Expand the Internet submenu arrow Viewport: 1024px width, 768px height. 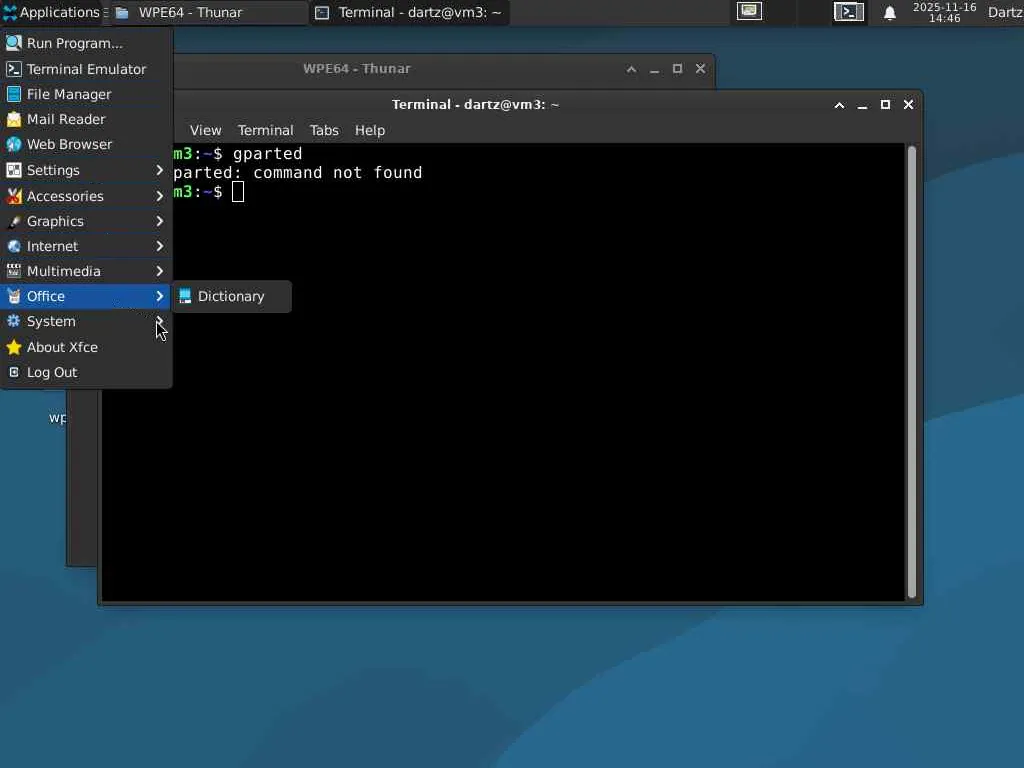pyautogui.click(x=159, y=246)
